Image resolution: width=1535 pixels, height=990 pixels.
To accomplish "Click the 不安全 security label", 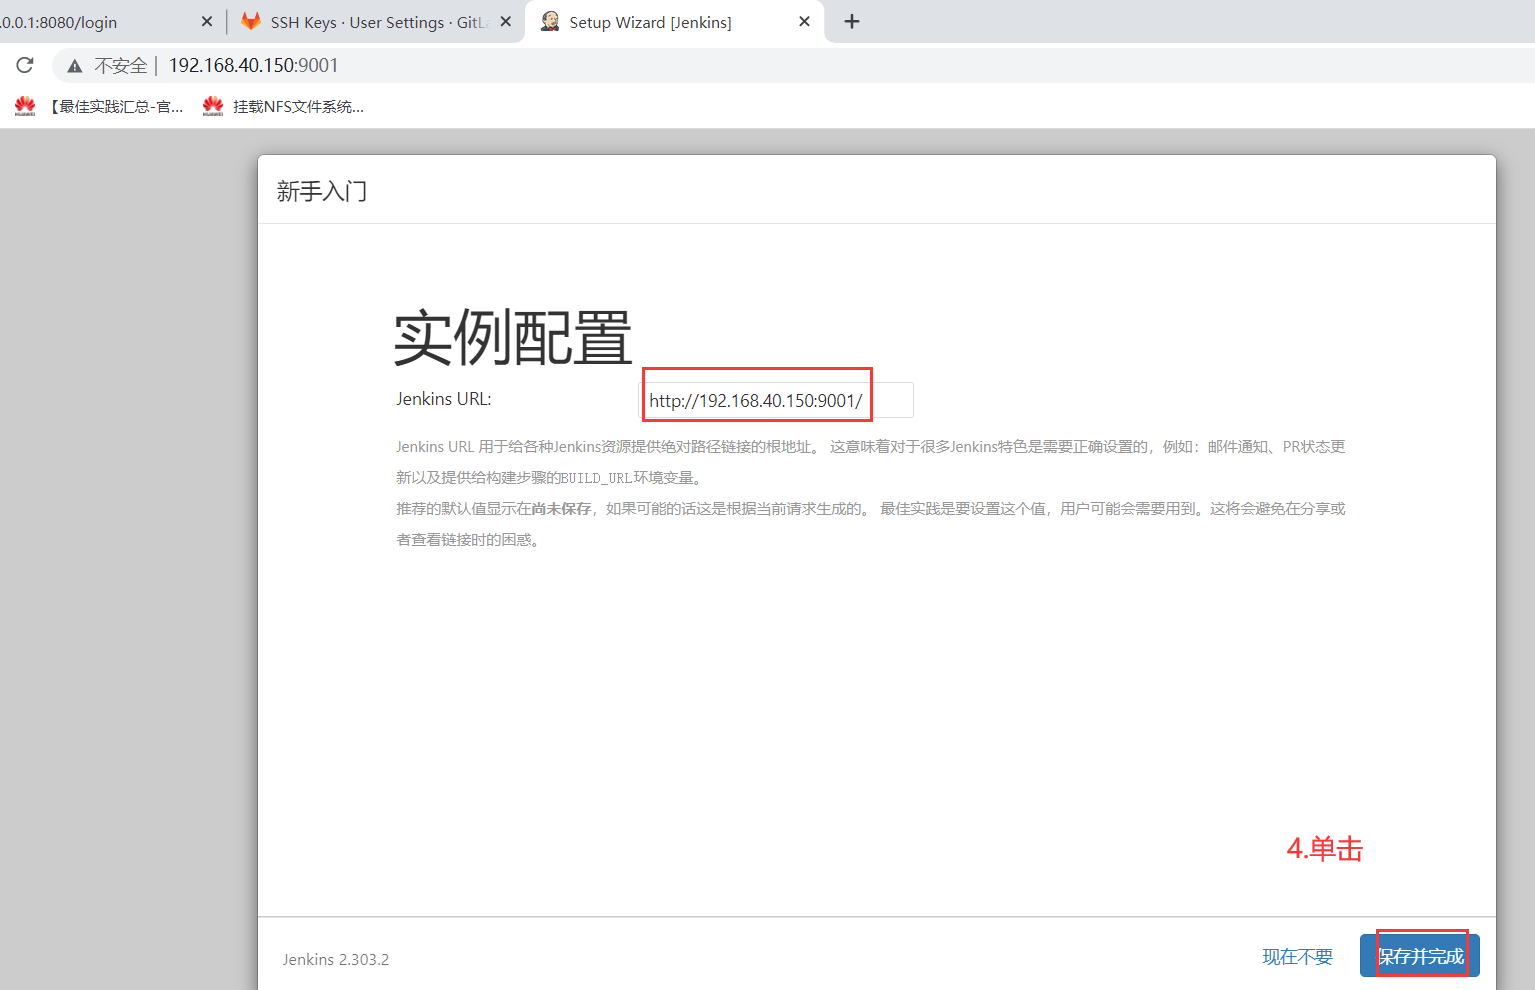I will pyautogui.click(x=120, y=66).
